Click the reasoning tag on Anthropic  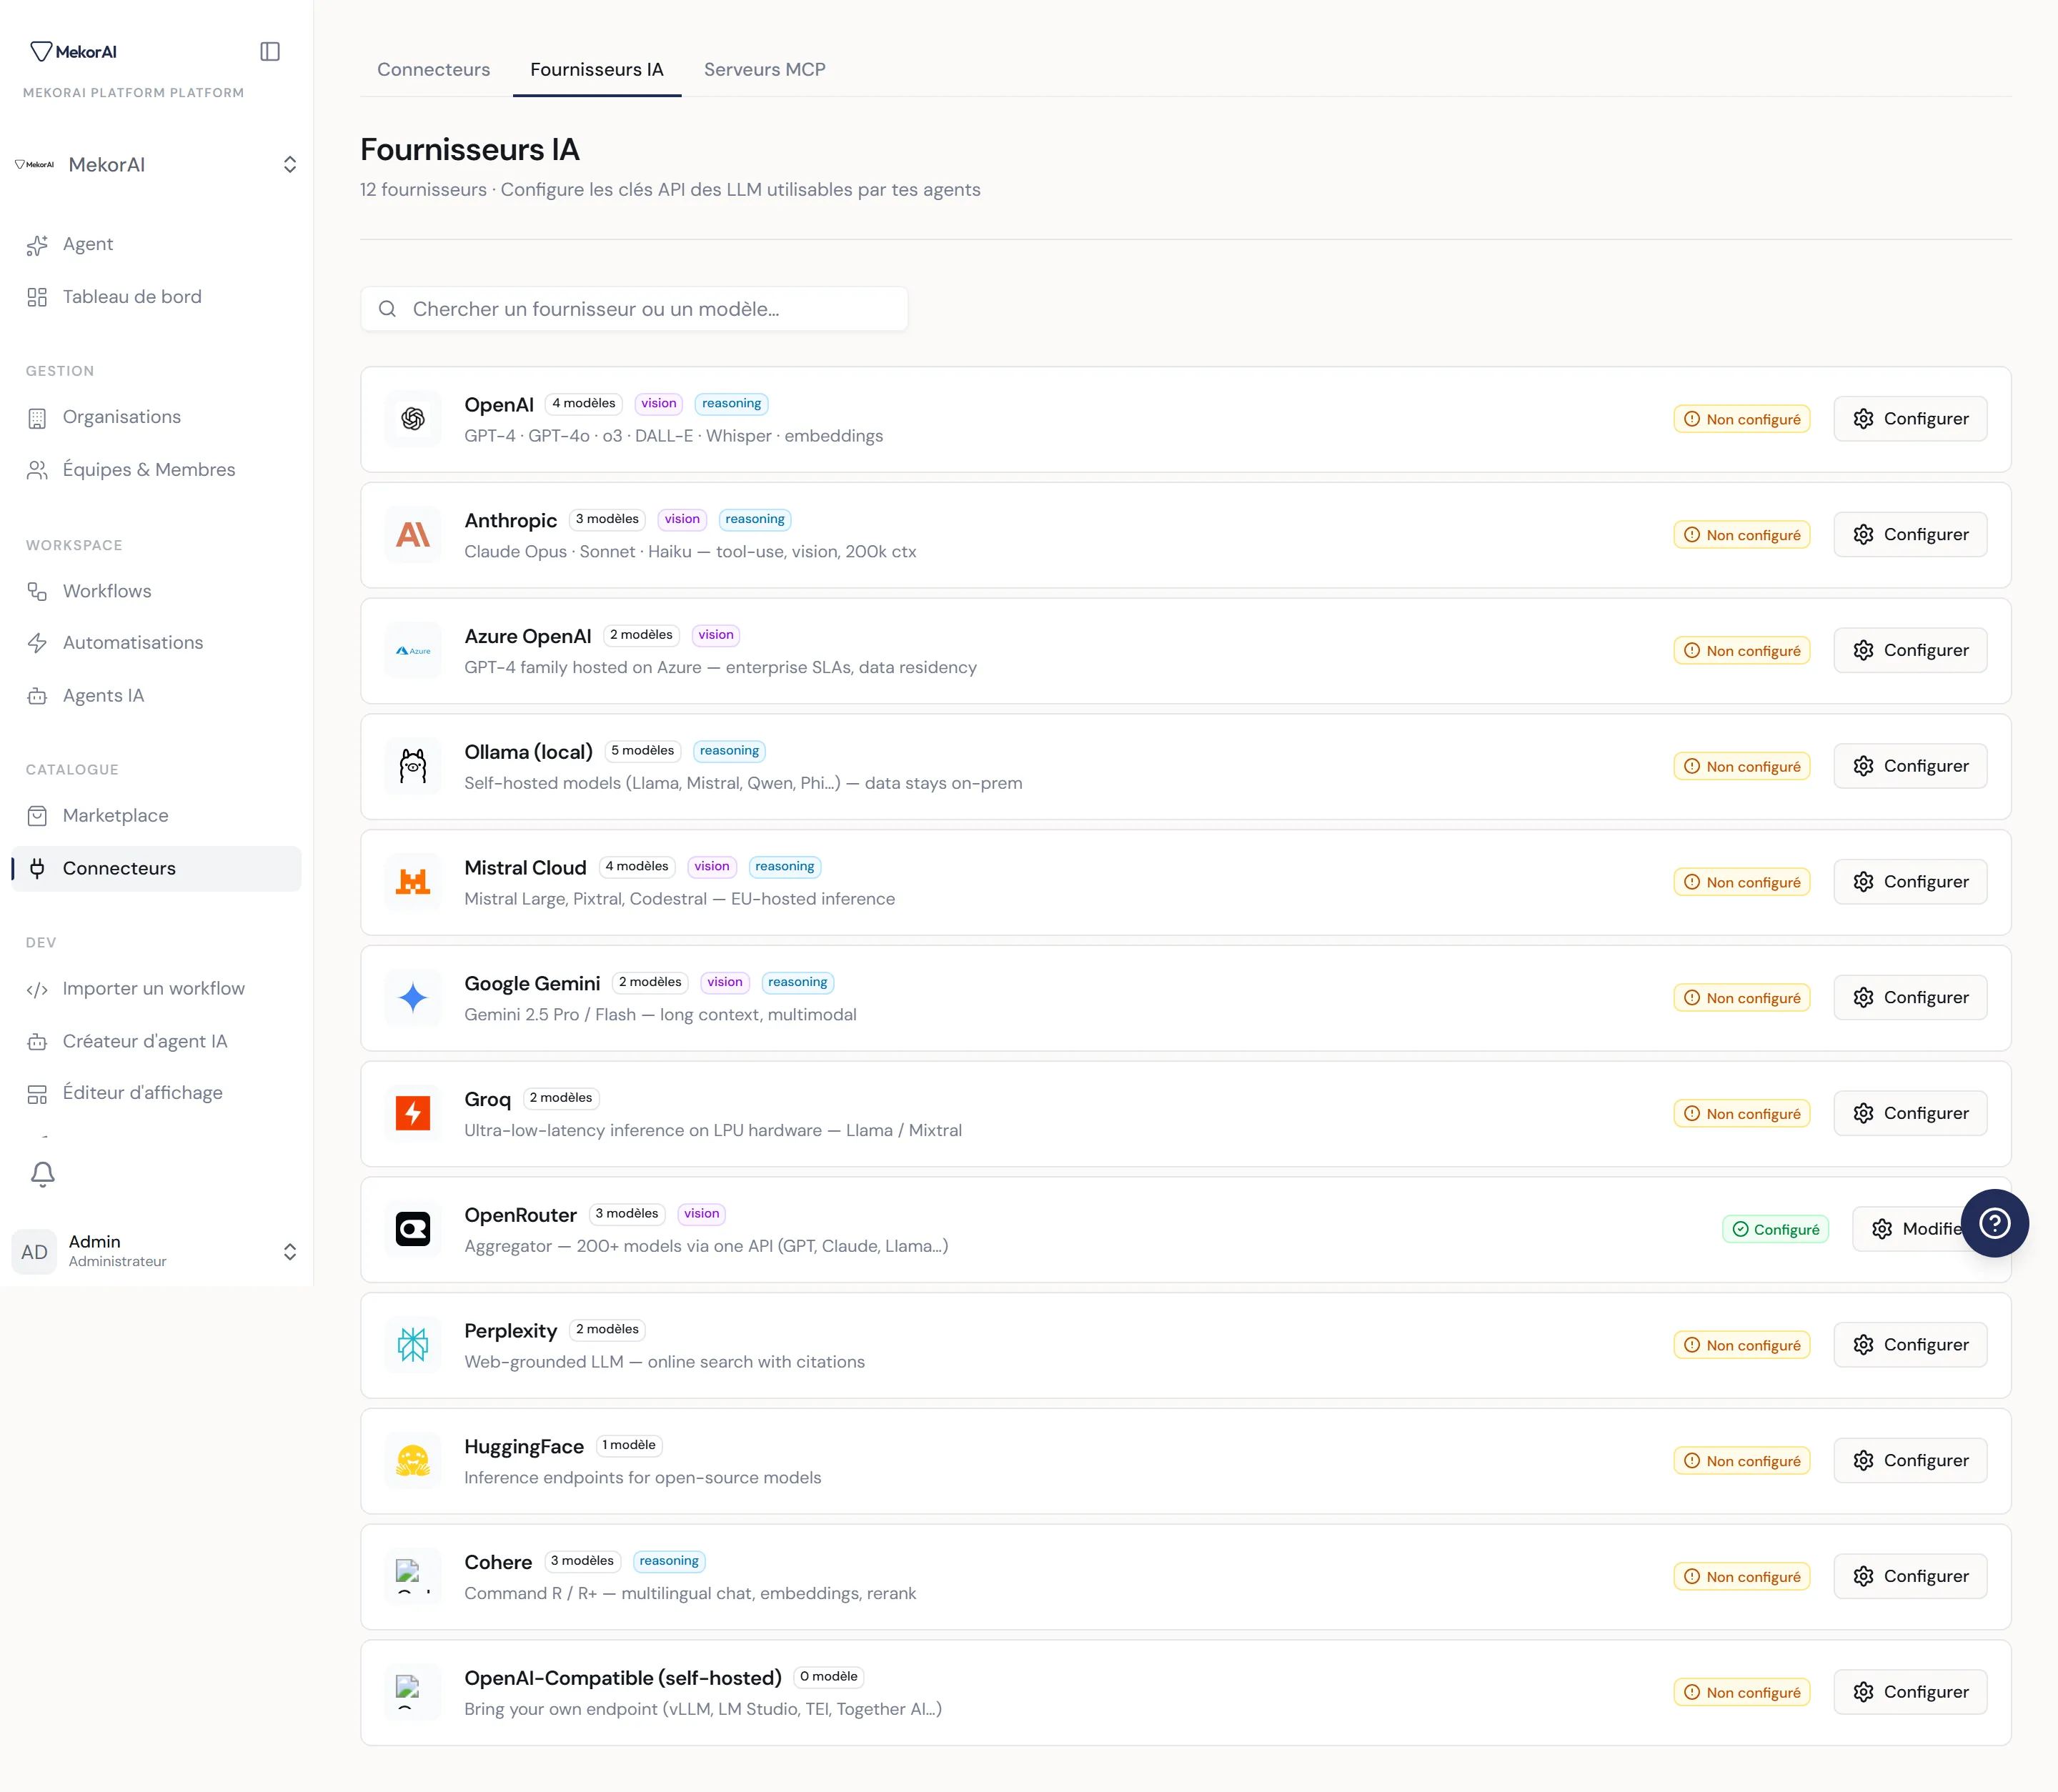(755, 520)
